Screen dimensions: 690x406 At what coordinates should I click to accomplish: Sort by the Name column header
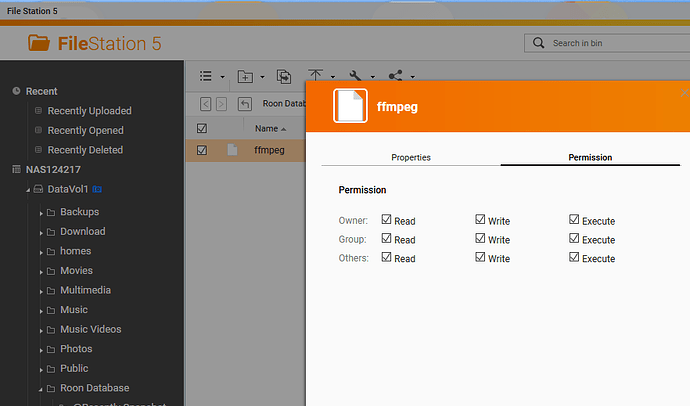coord(267,128)
